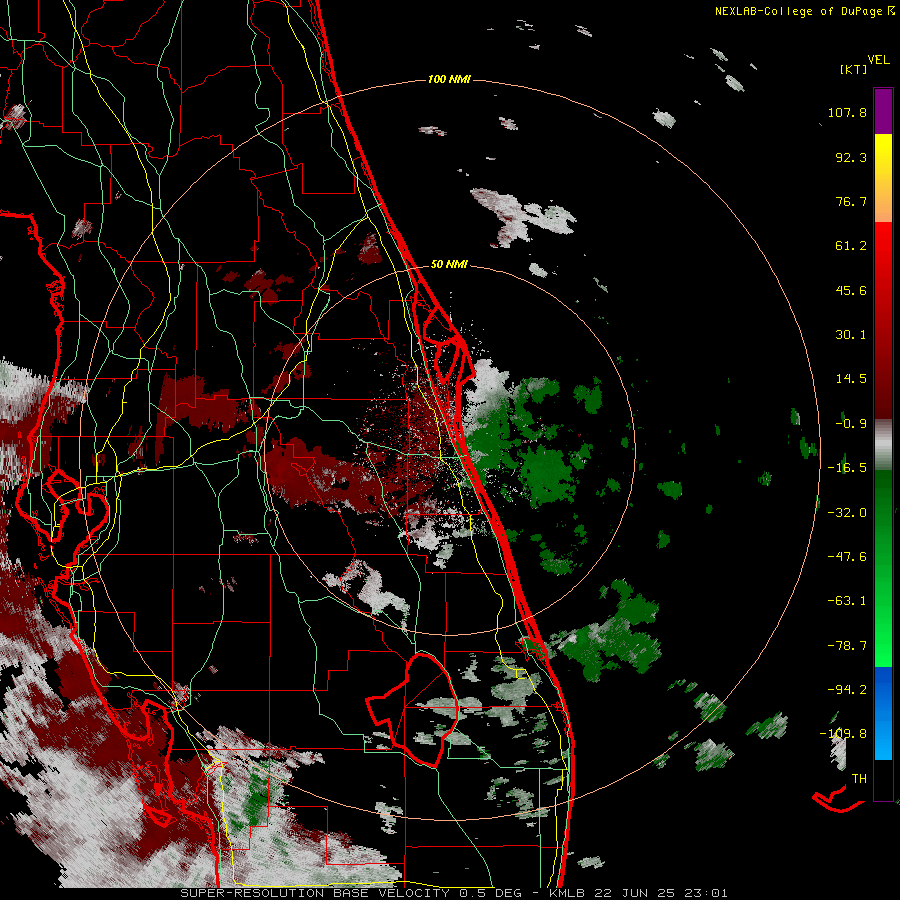900x900 pixels.
Task: Click the -16.5 velocity scale value
Action: (x=847, y=468)
